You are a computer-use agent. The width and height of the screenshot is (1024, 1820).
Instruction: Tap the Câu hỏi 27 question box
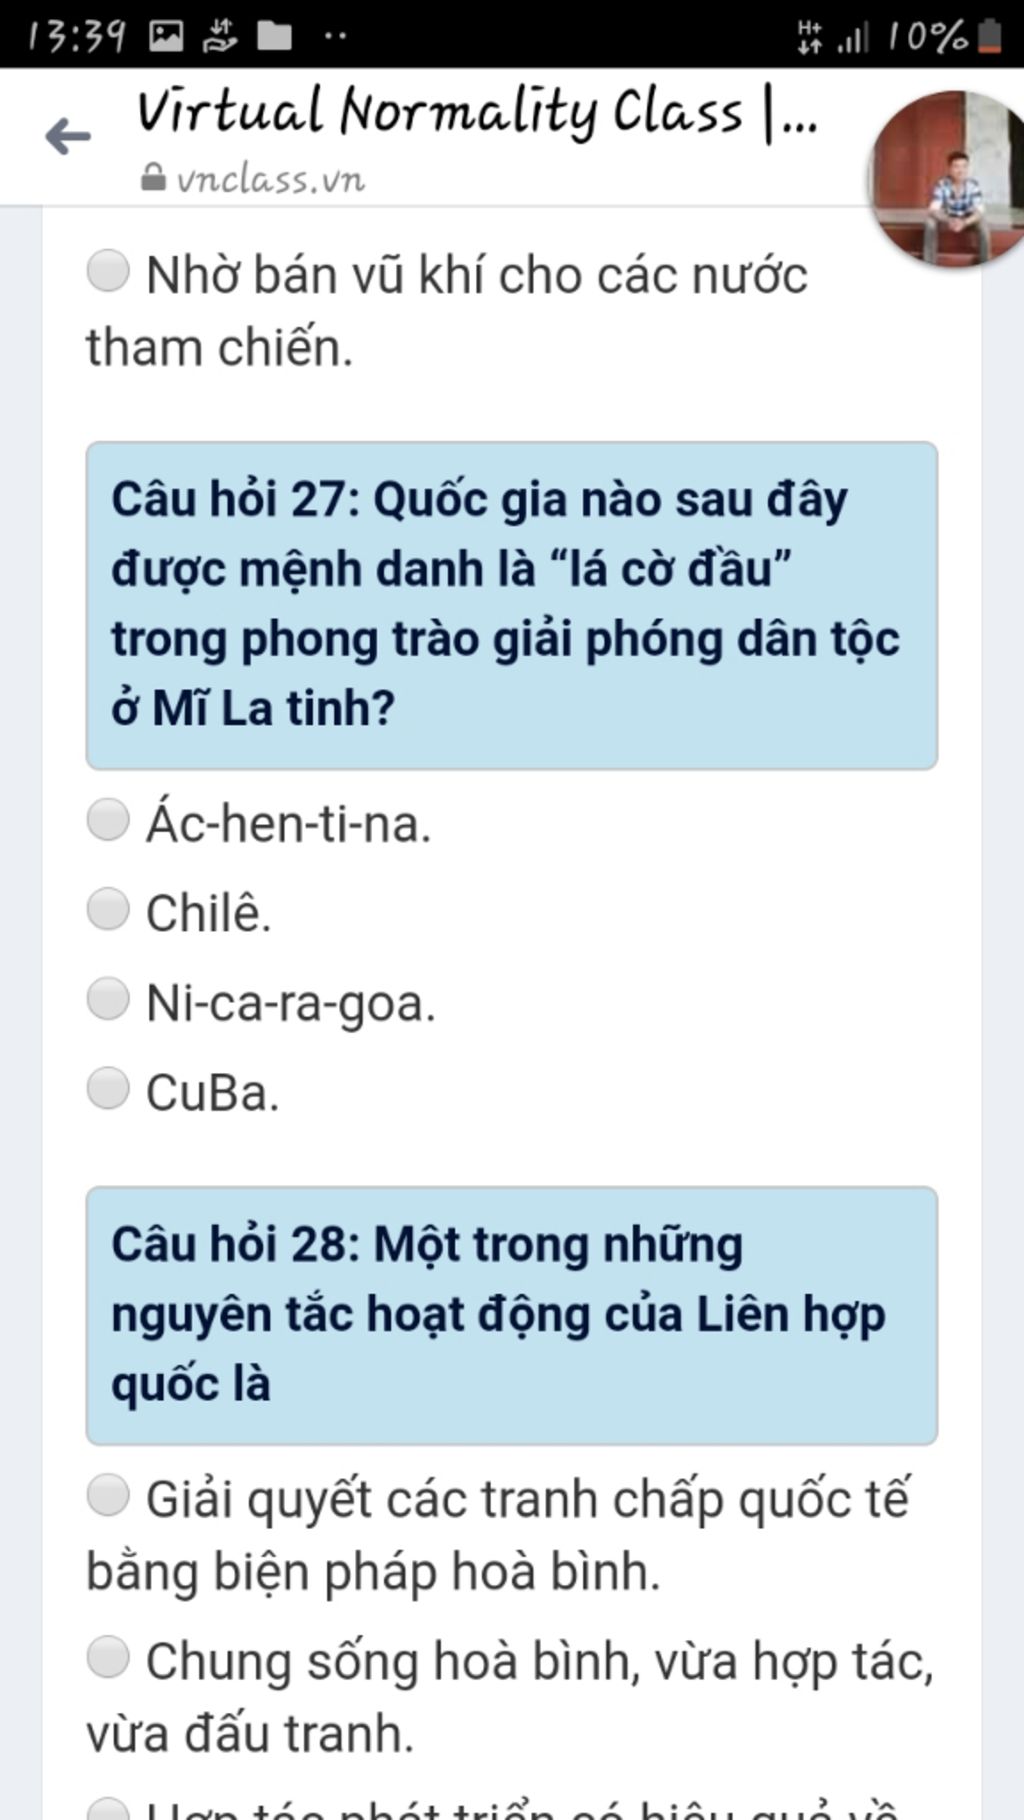512,605
